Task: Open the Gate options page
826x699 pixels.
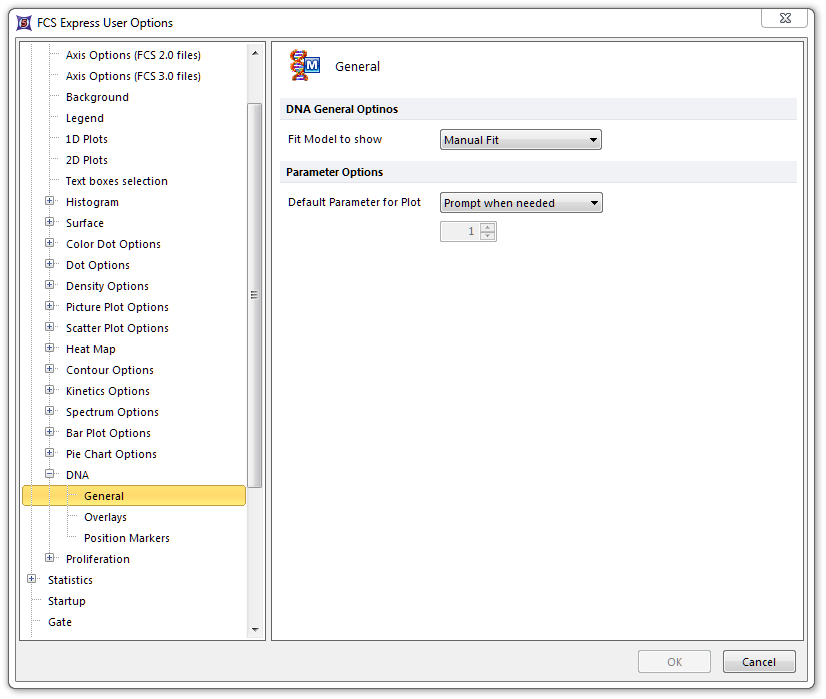Action: [x=60, y=623]
